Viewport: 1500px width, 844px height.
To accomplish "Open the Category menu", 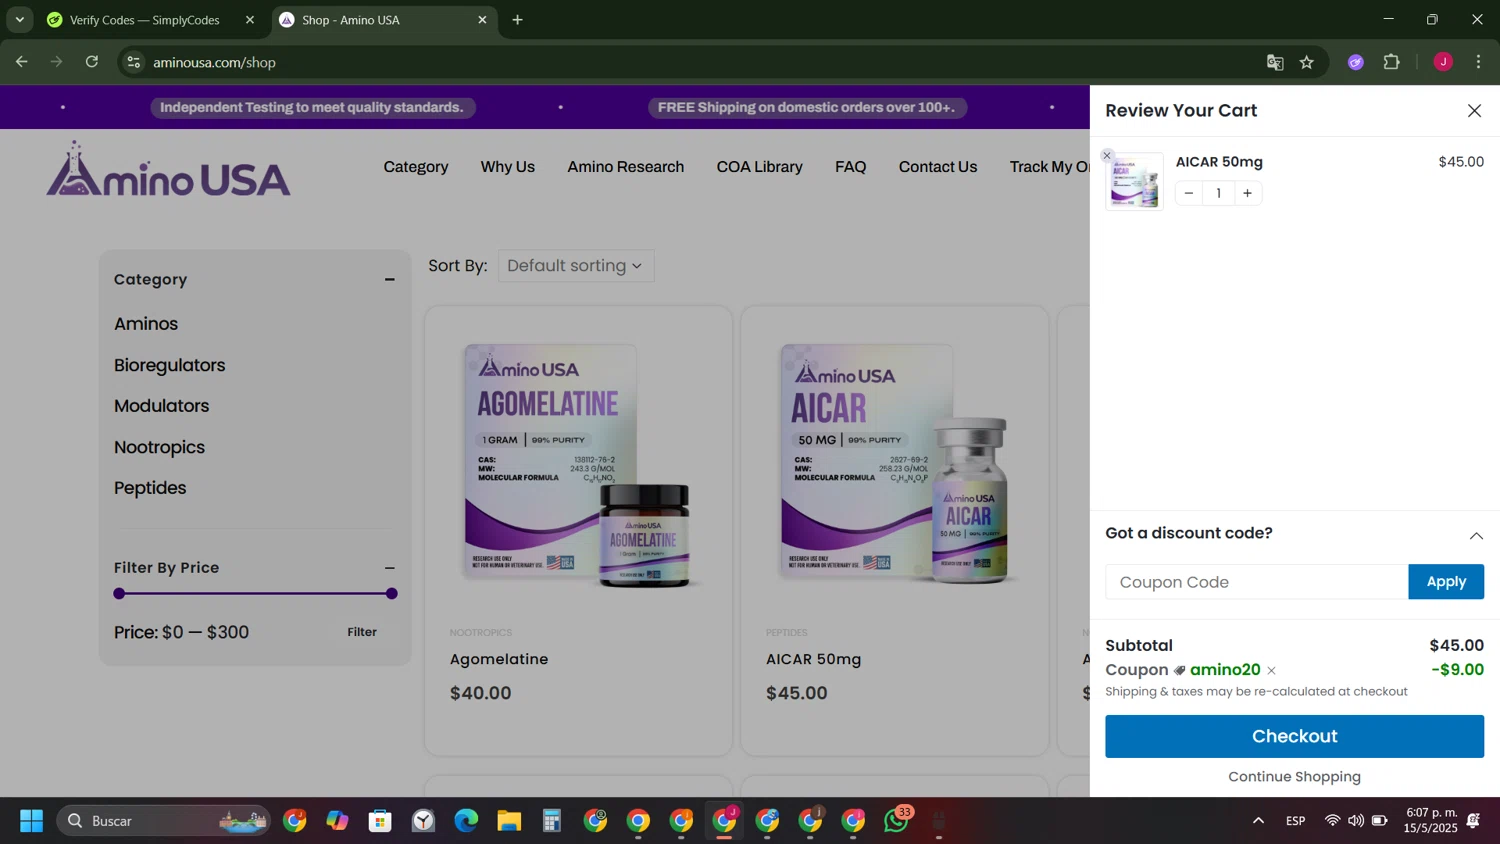I will [x=416, y=167].
